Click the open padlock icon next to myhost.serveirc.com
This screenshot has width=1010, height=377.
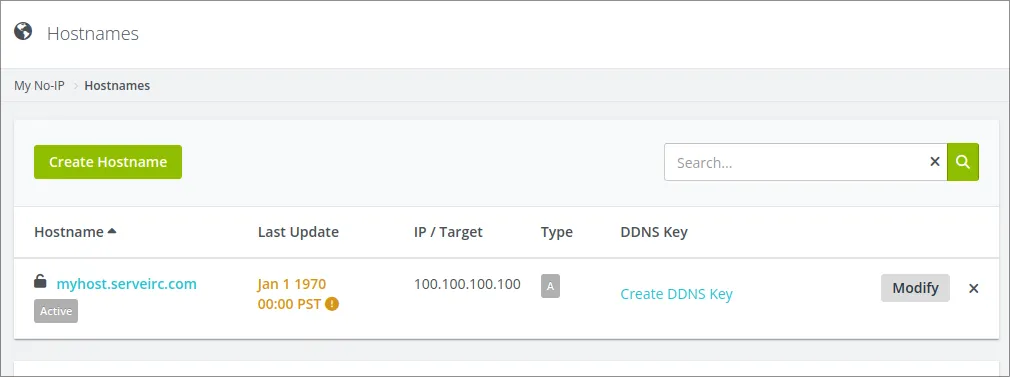40,282
